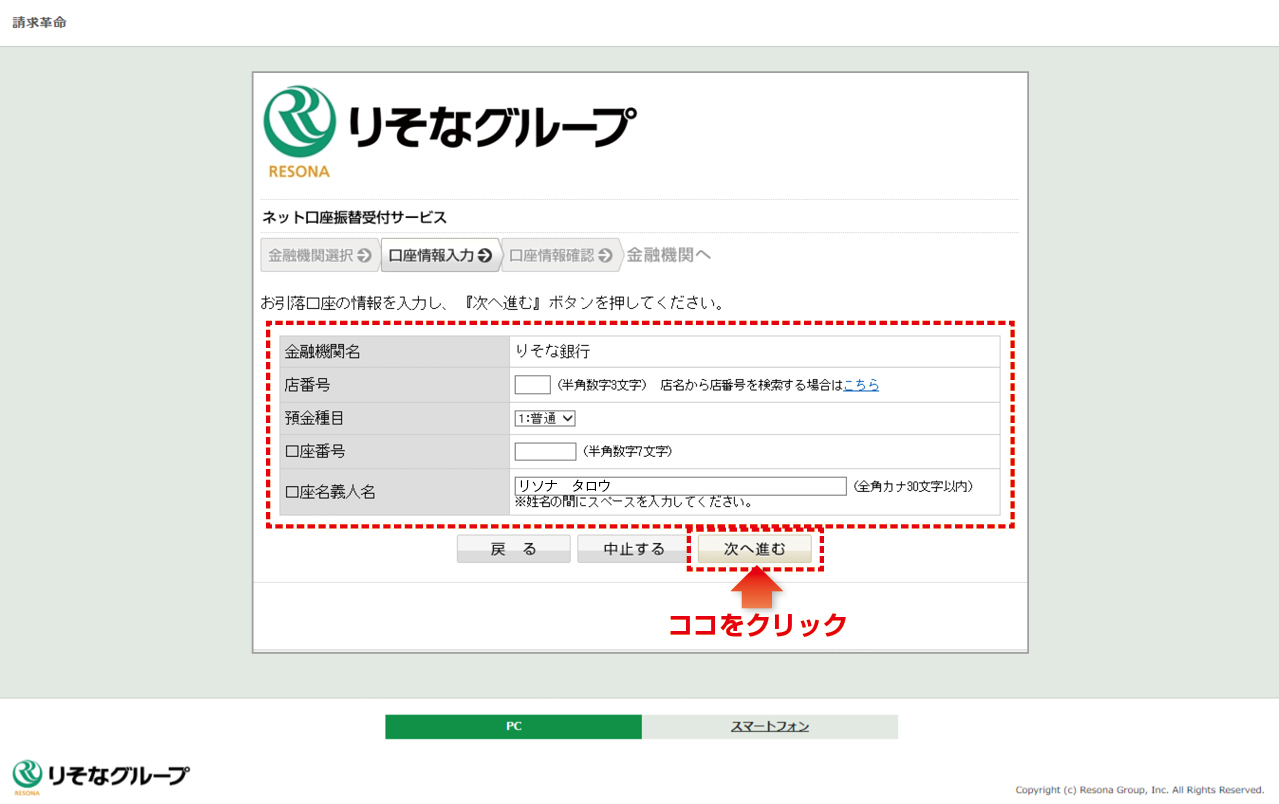This screenshot has height=804, width=1279.
Task: Click the 請求革命 header text
Action: (x=39, y=22)
